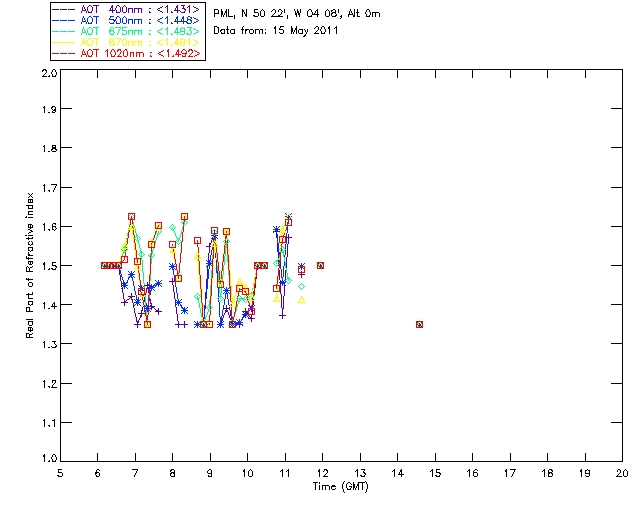Click the AOT 500nm legend entry
The height and width of the screenshot is (512, 640).
click(x=127, y=20)
